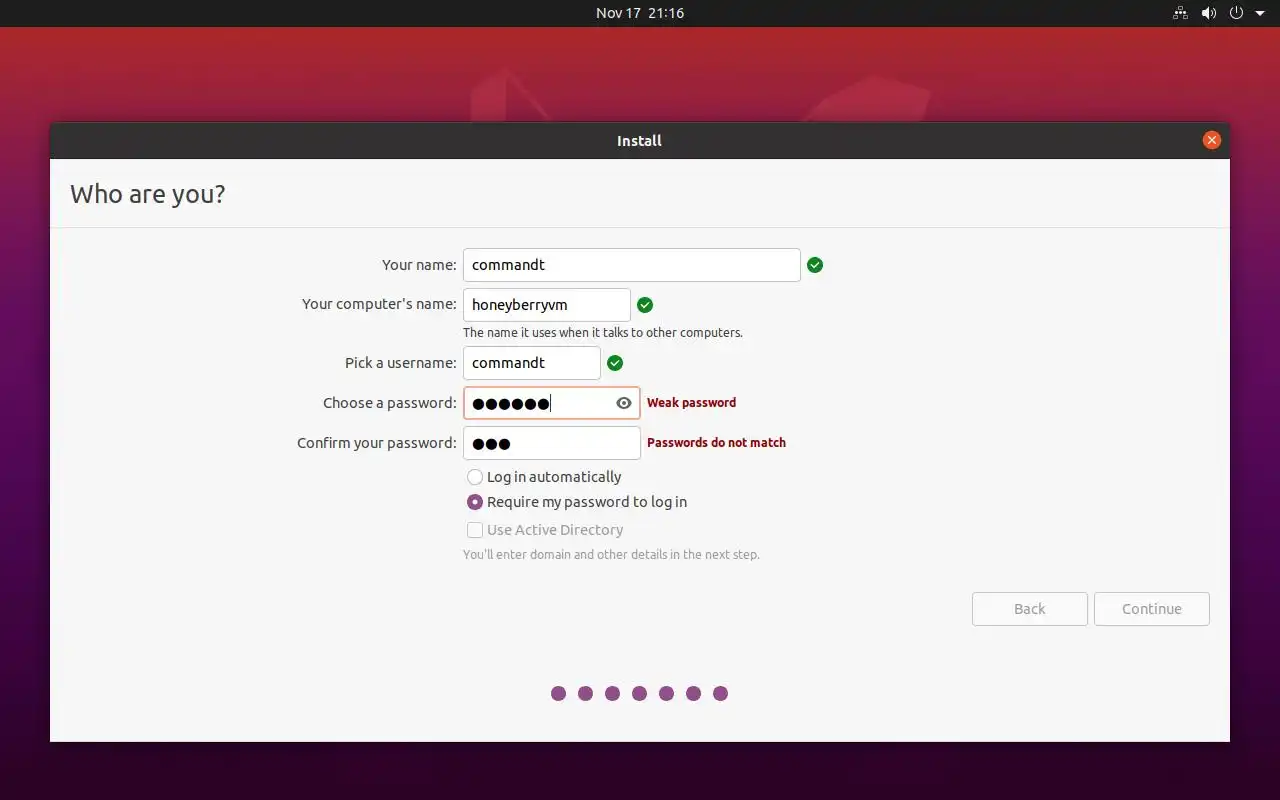1280x800 pixels.
Task: Click the power icon in top bar
Action: coord(1236,13)
